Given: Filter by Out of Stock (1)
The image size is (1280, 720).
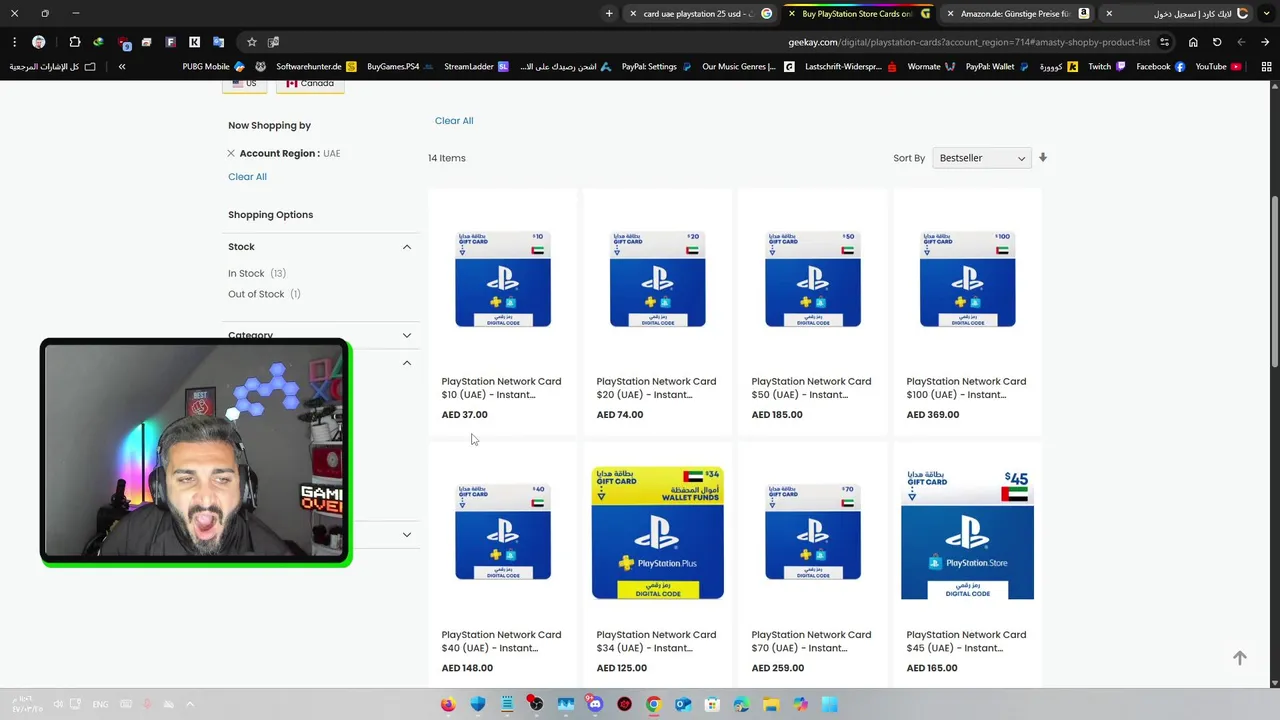Looking at the screenshot, I should (264, 294).
